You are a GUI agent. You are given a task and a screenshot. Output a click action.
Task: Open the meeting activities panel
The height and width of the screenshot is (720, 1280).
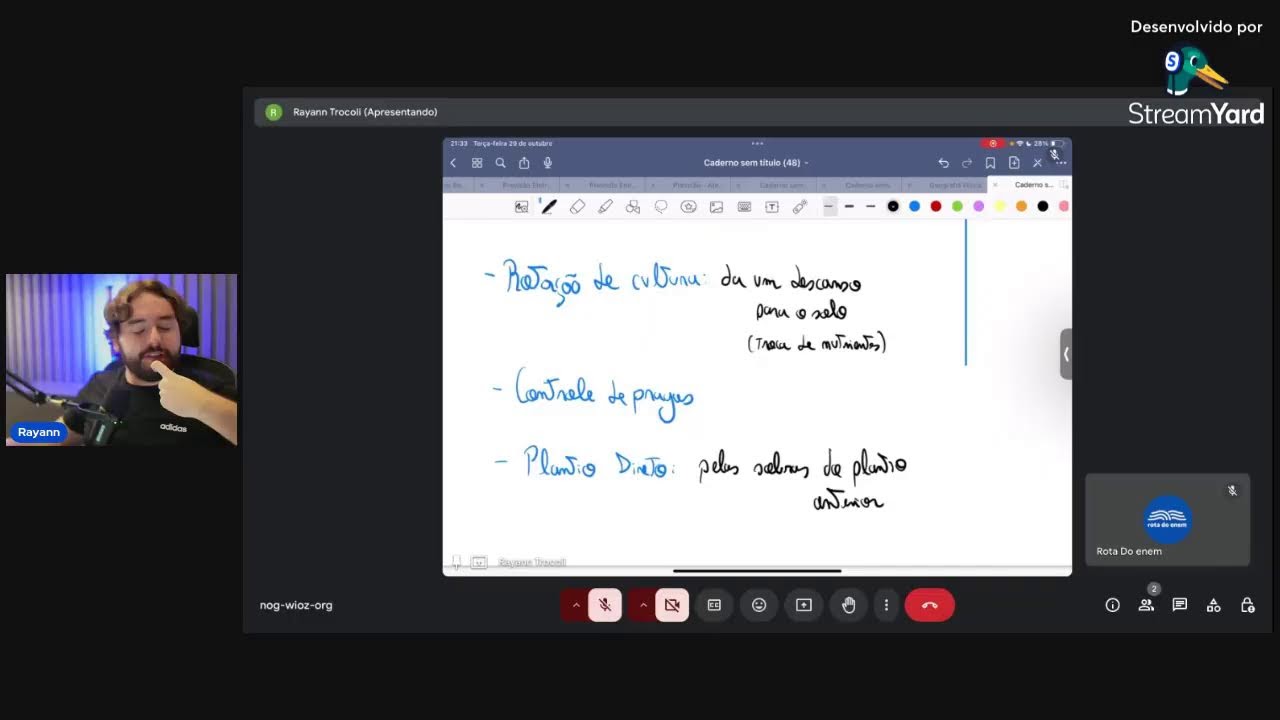1213,605
